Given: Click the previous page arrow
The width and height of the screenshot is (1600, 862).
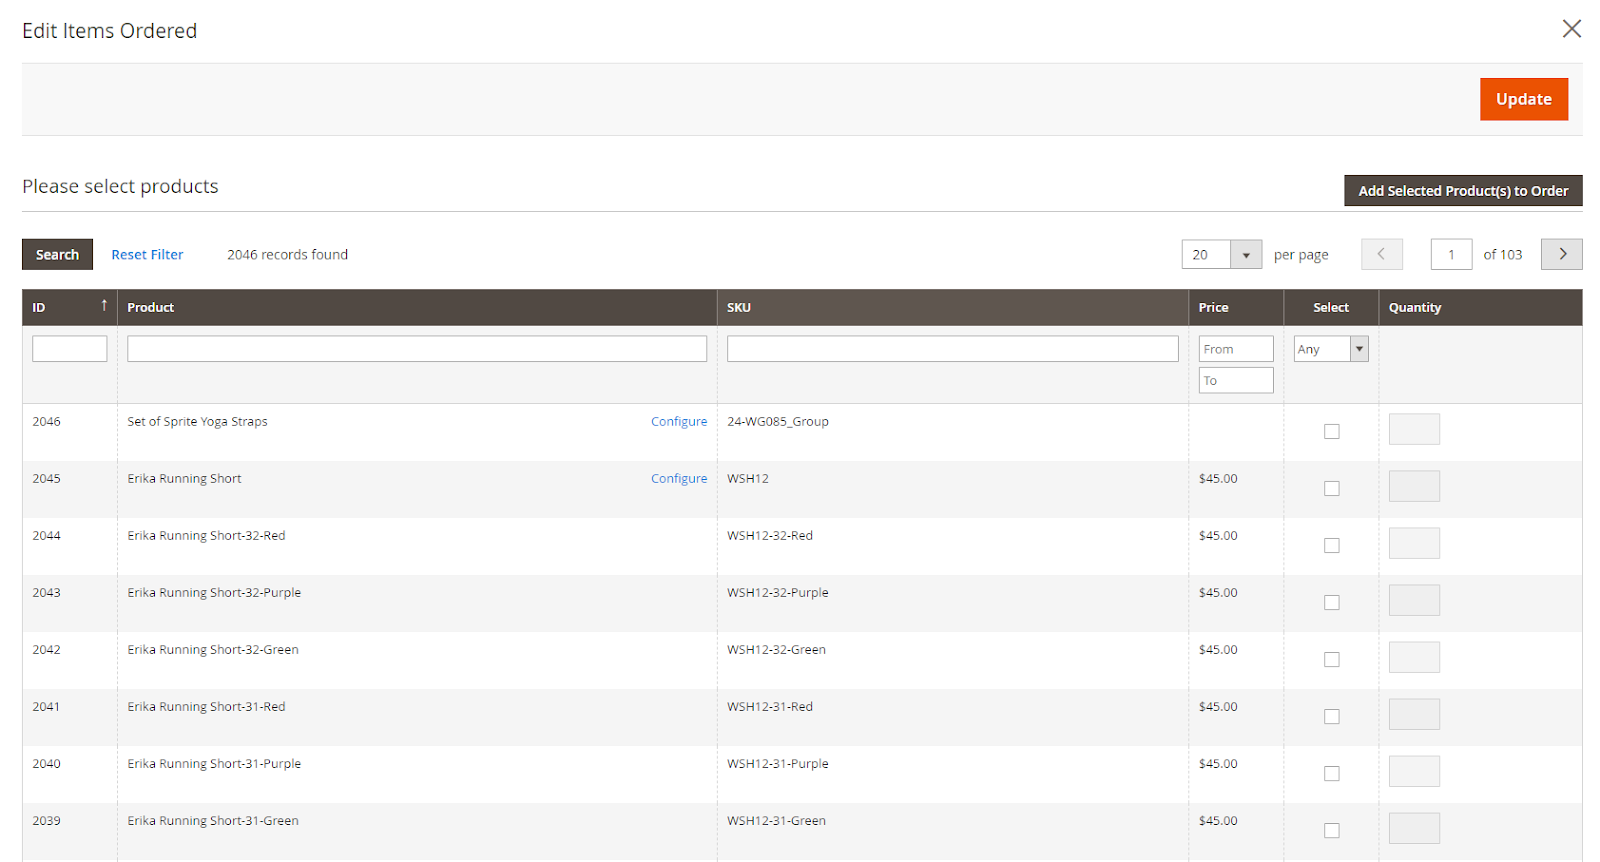Looking at the screenshot, I should [x=1381, y=254].
